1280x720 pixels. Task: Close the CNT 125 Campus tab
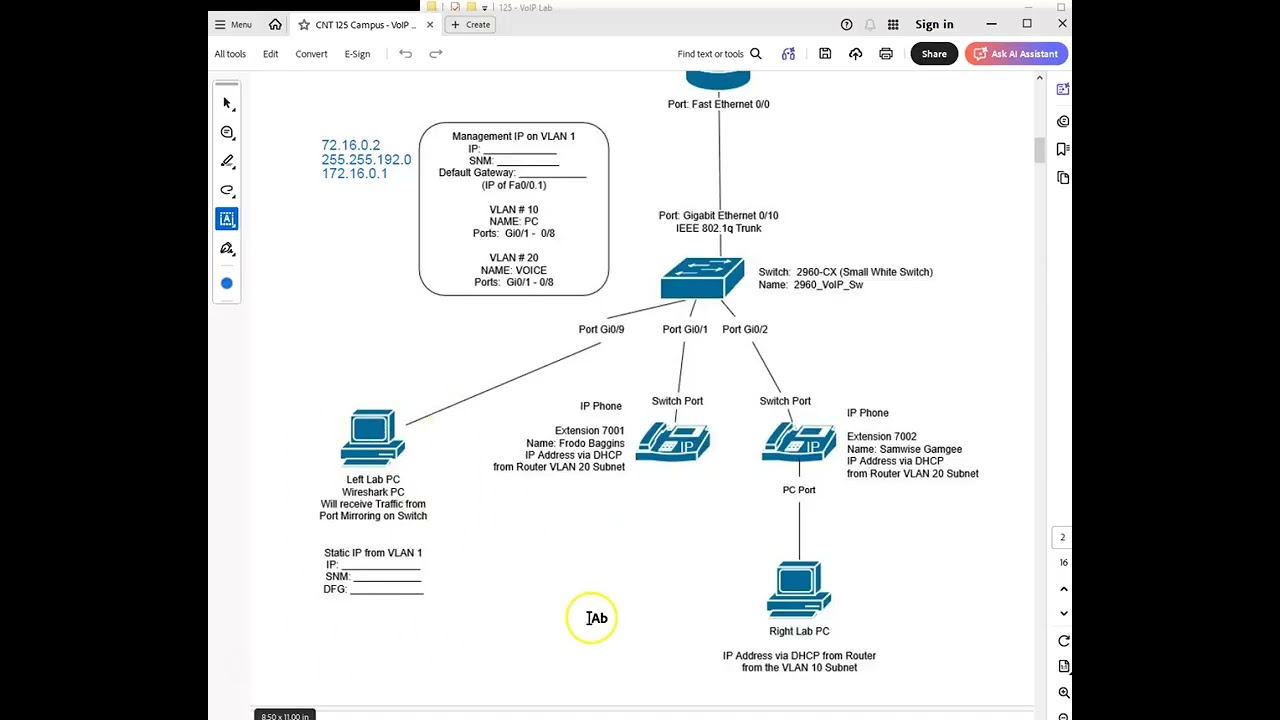tap(430, 24)
